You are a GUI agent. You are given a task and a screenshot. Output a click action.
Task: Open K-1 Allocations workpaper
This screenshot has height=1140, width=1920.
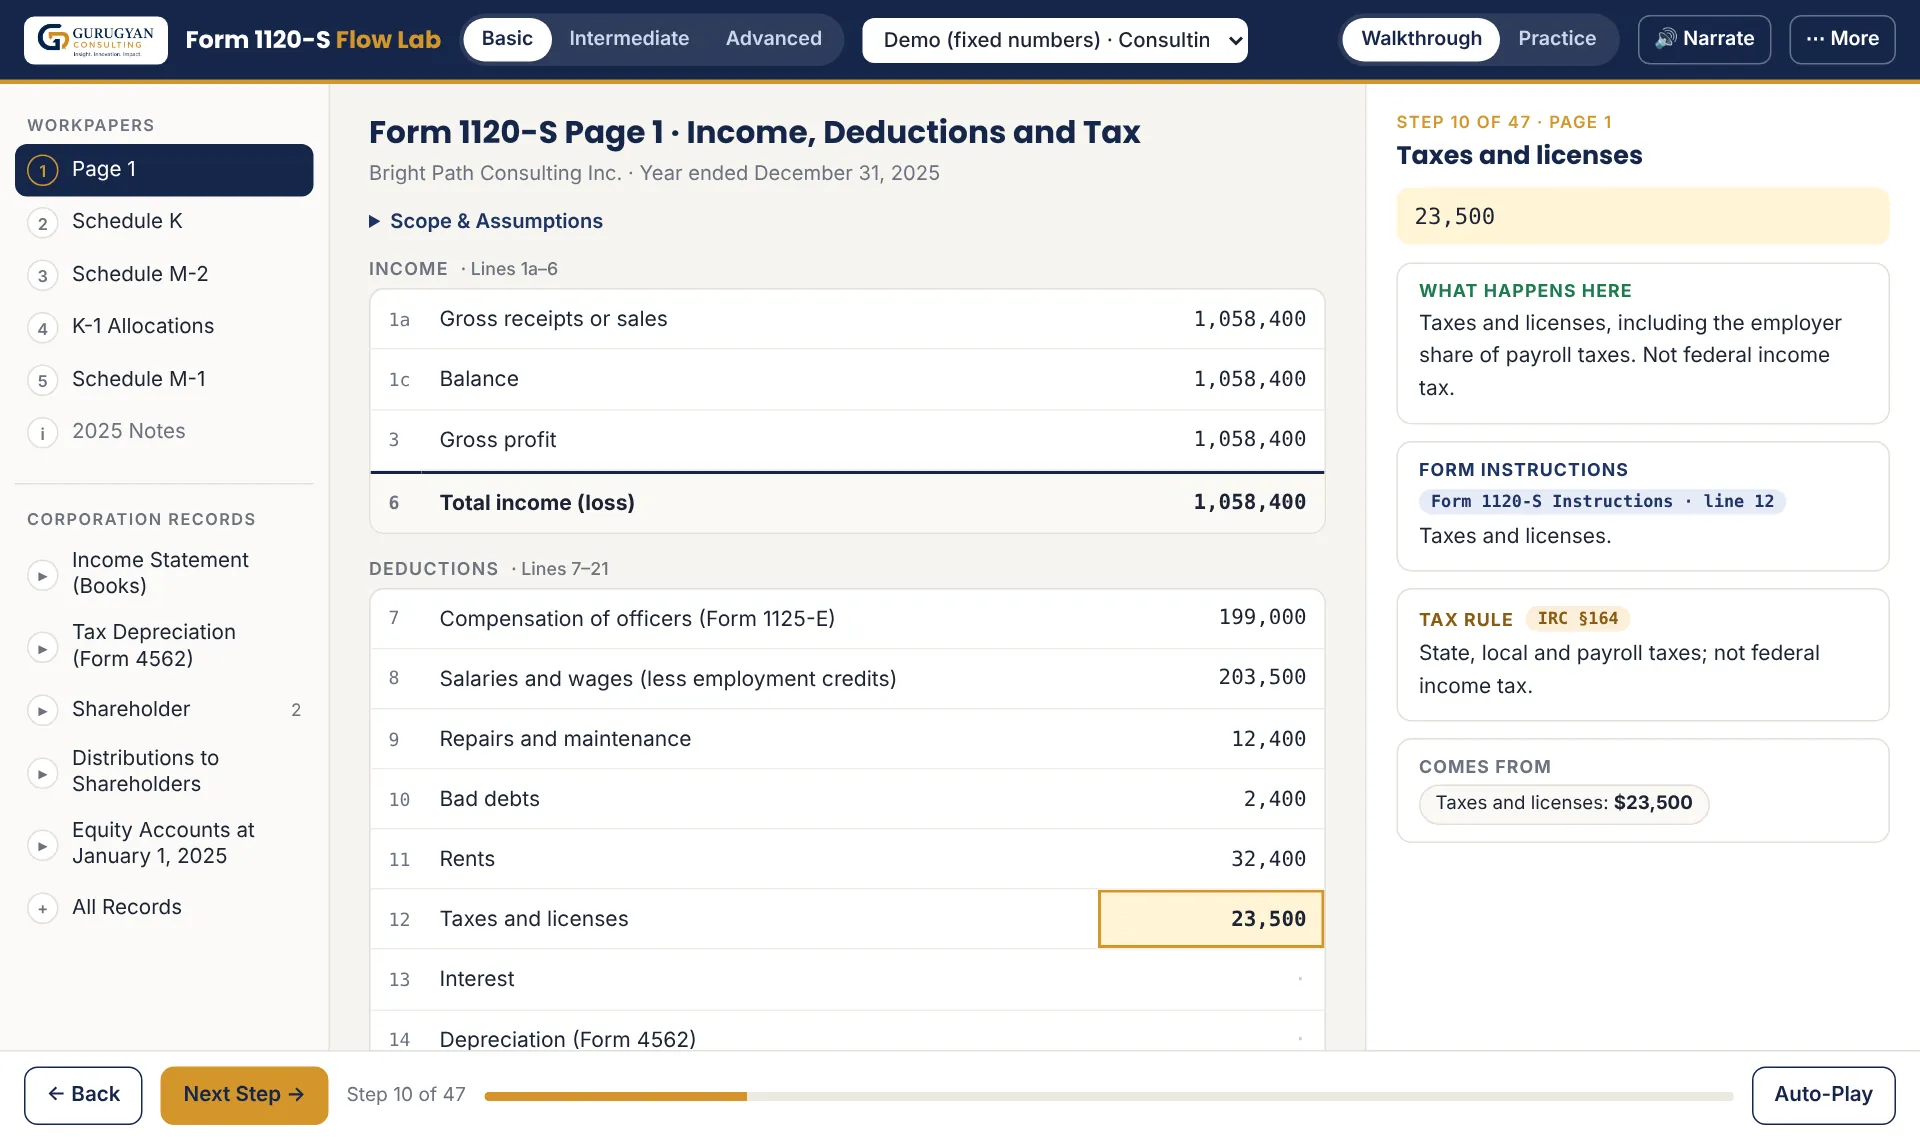click(164, 327)
